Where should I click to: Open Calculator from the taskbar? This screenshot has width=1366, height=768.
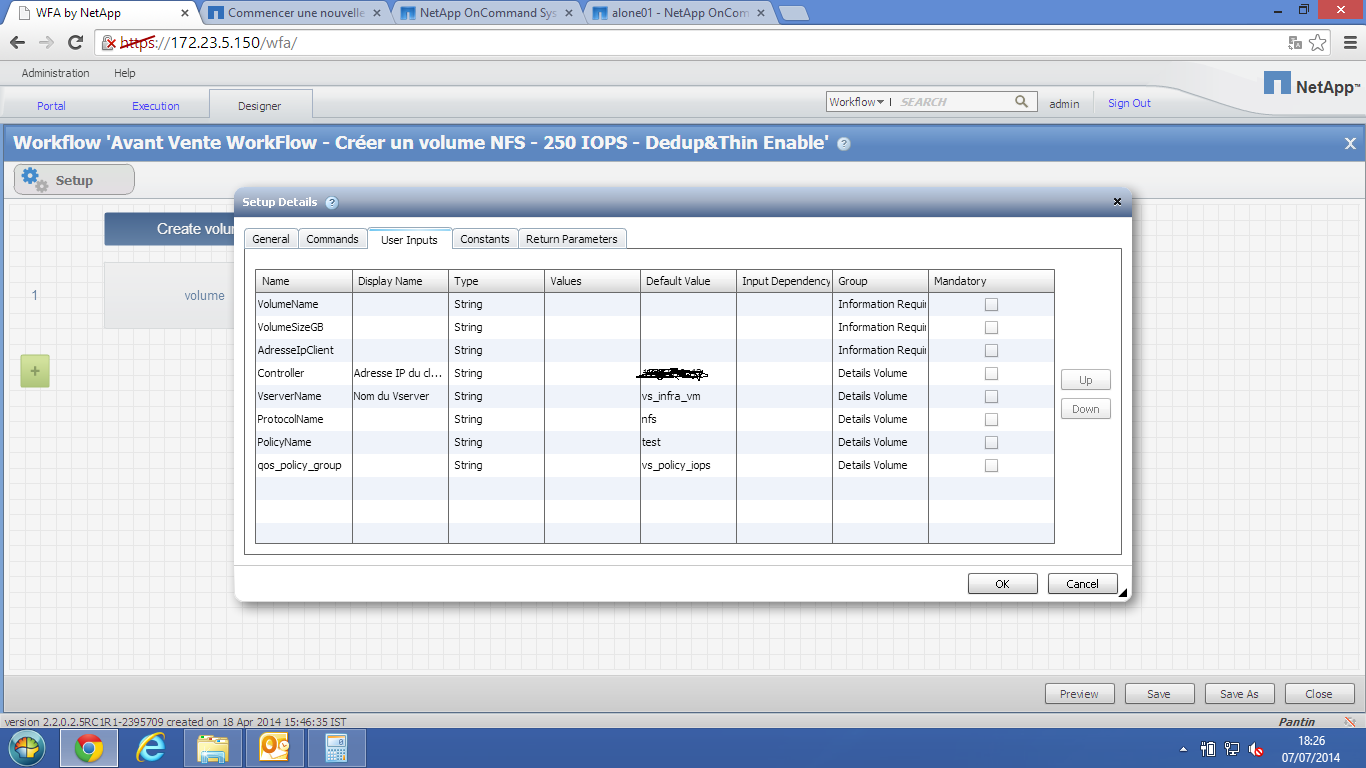pyautogui.click(x=336, y=748)
